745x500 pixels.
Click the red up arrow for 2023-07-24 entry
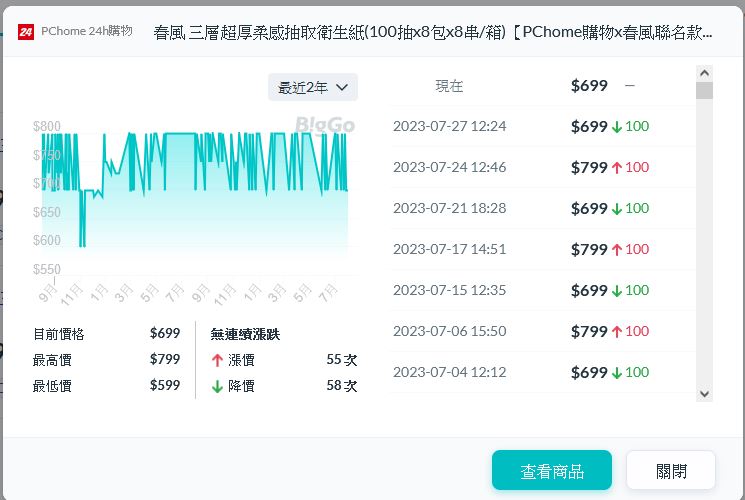[x=617, y=167]
